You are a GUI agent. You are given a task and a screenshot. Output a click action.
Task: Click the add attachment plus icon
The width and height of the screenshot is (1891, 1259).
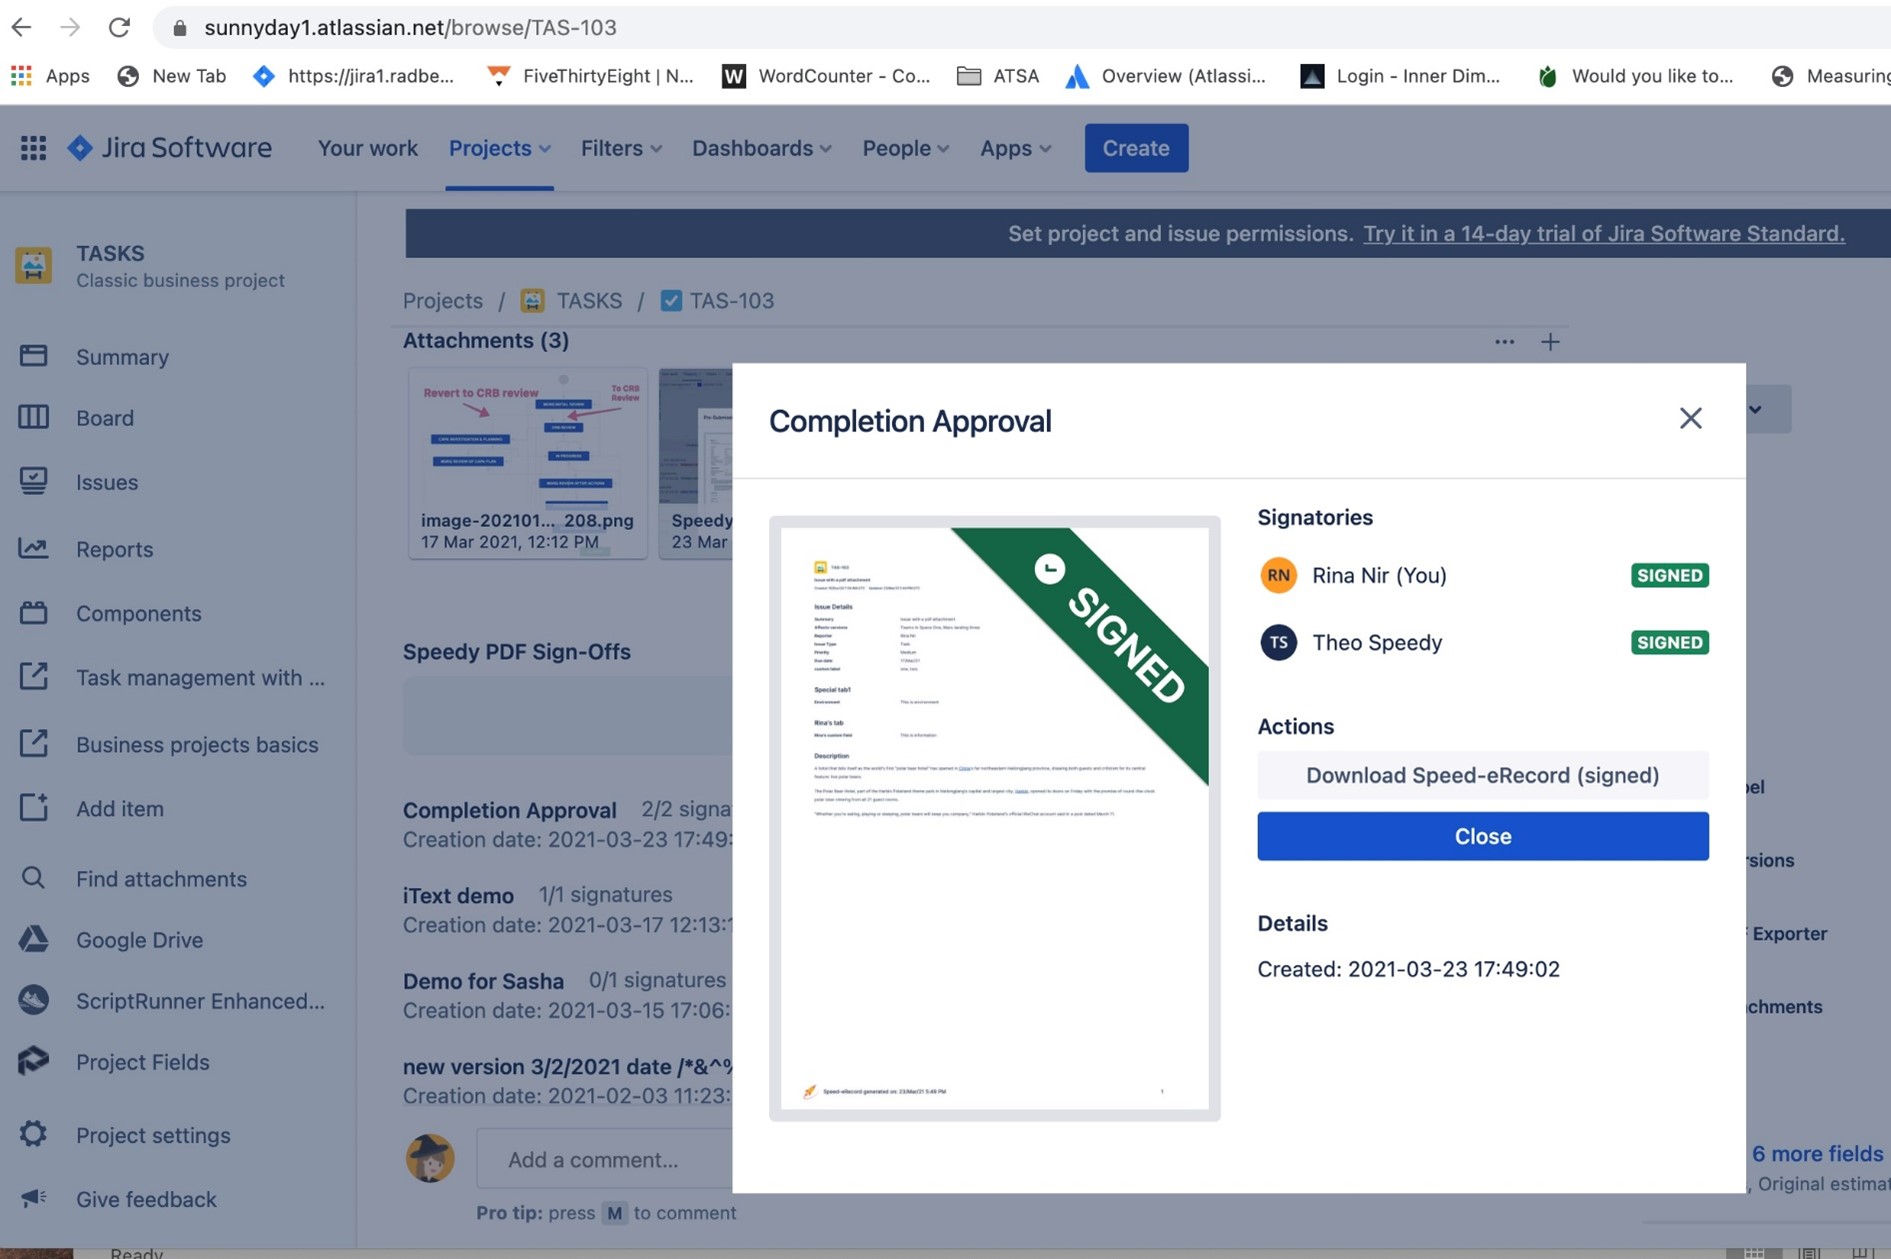pos(1550,341)
